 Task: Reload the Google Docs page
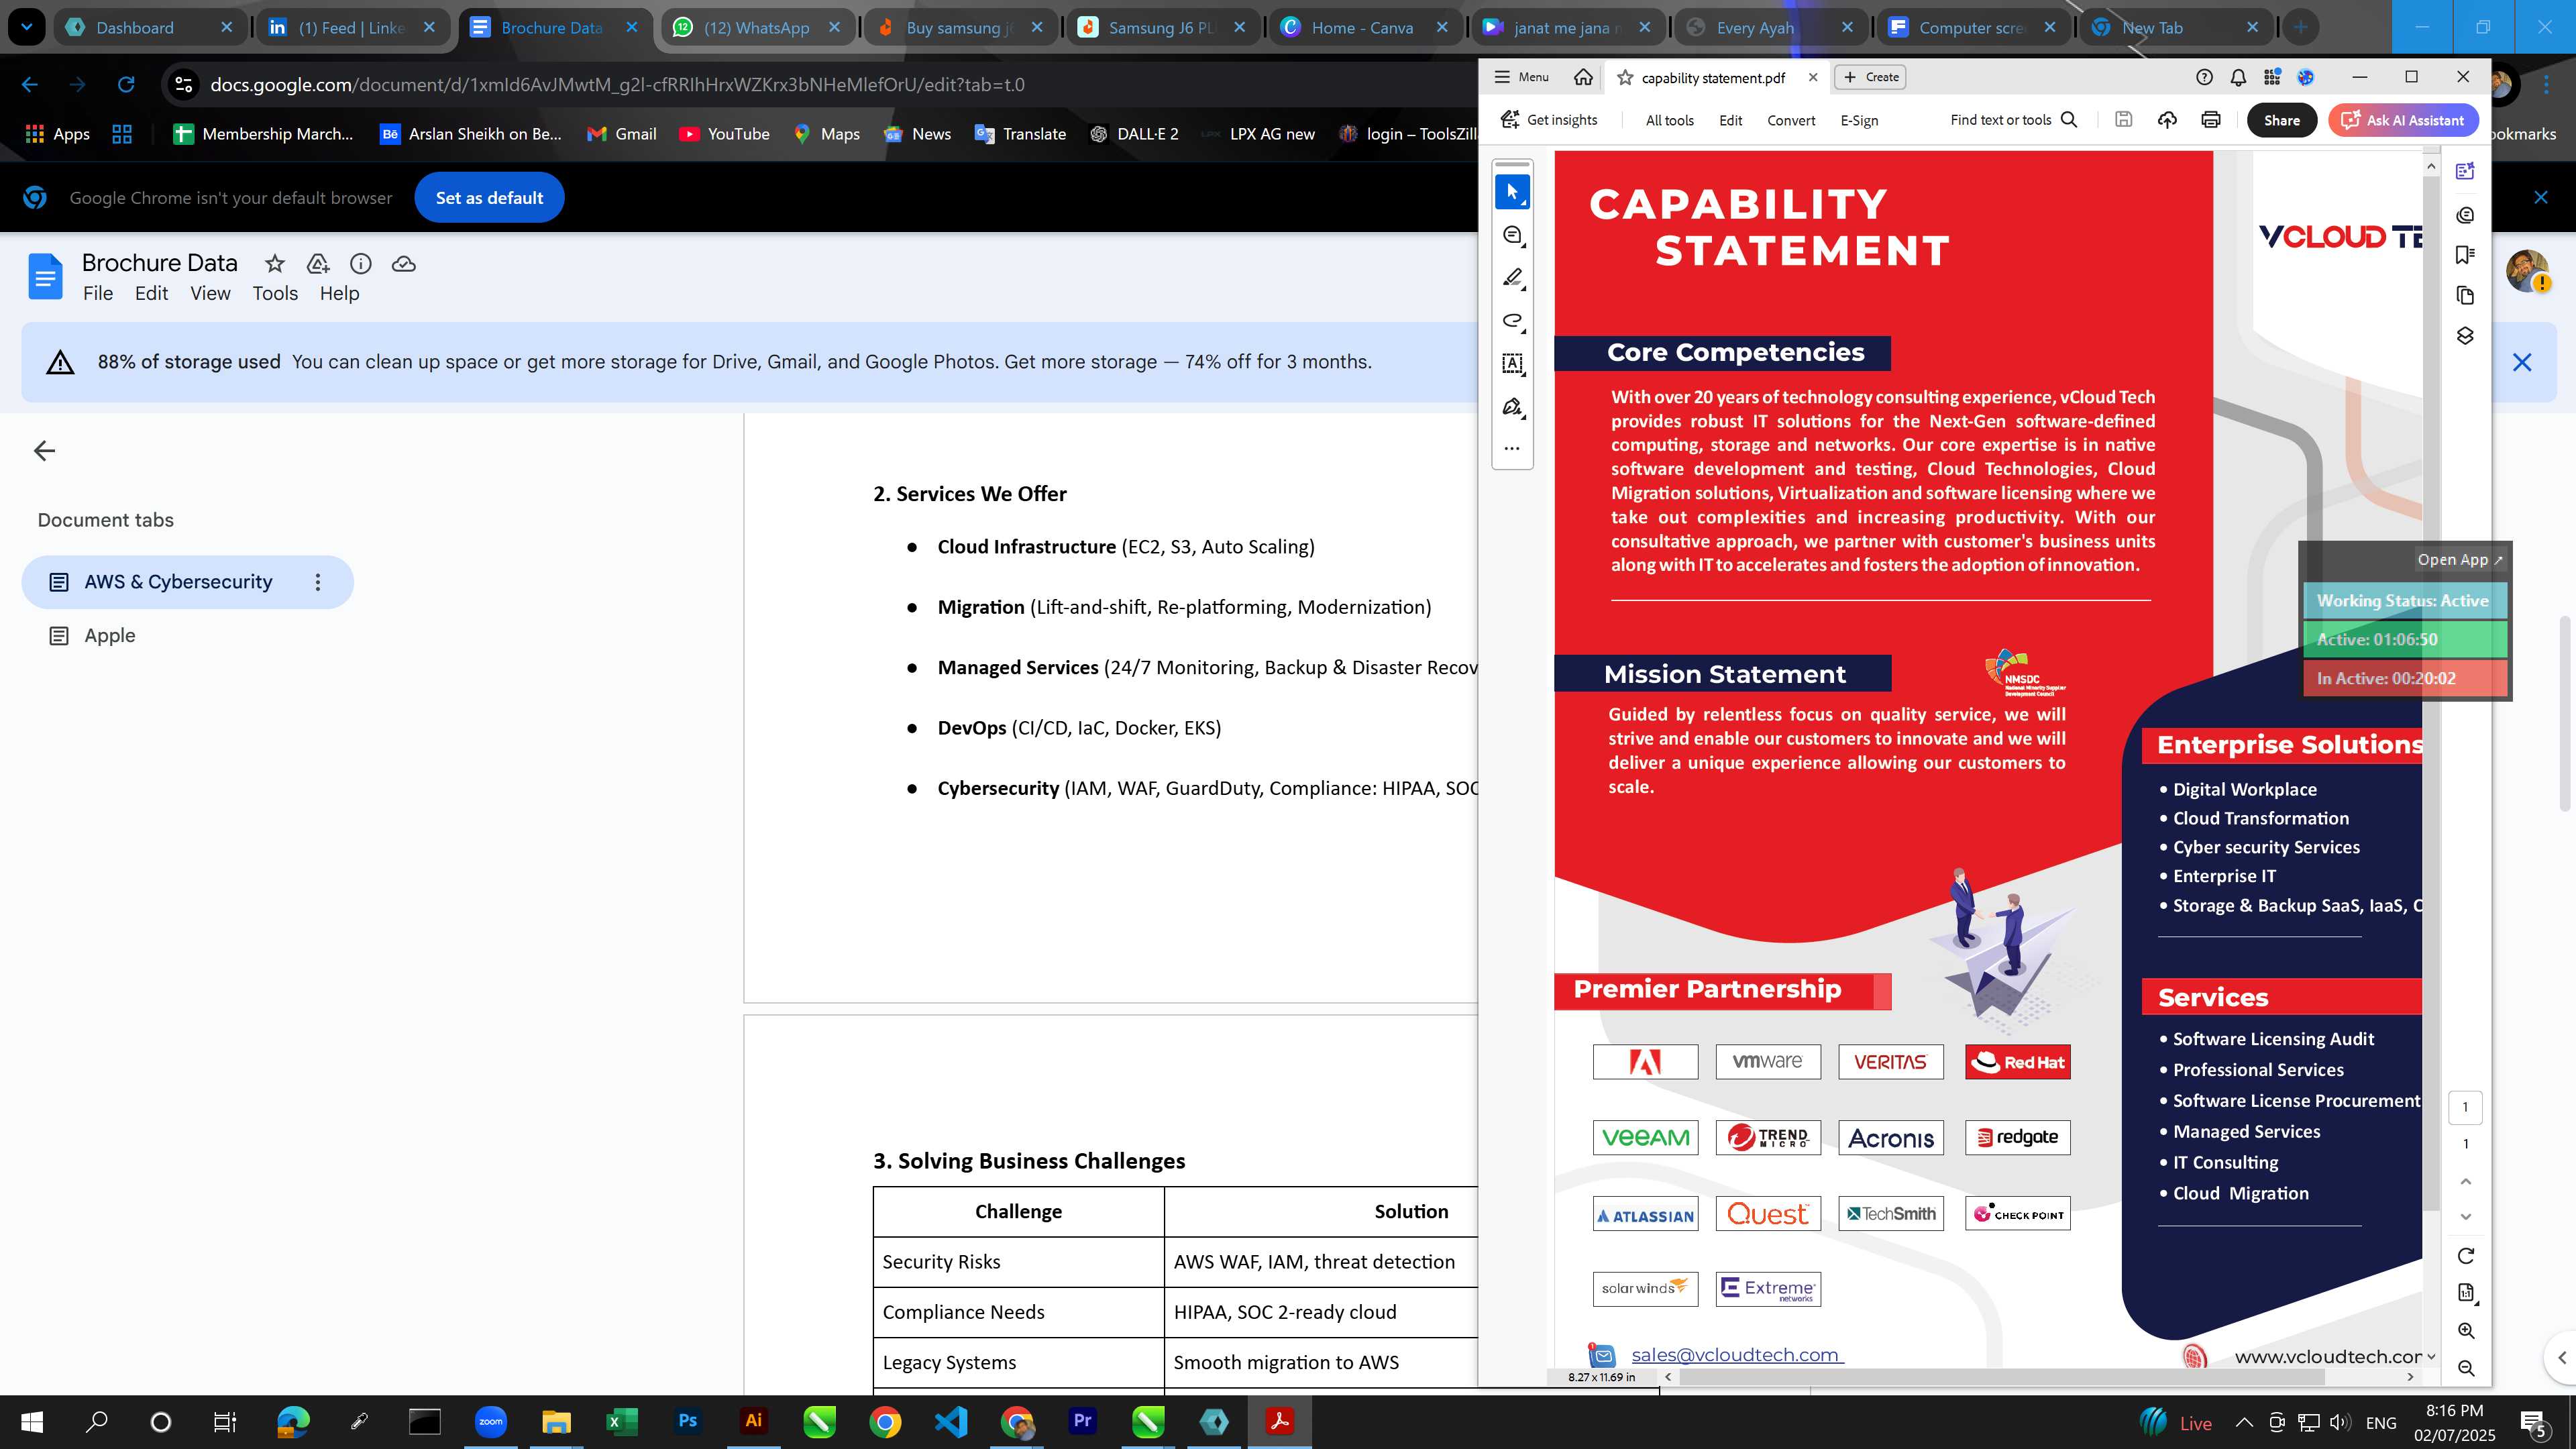(x=126, y=85)
